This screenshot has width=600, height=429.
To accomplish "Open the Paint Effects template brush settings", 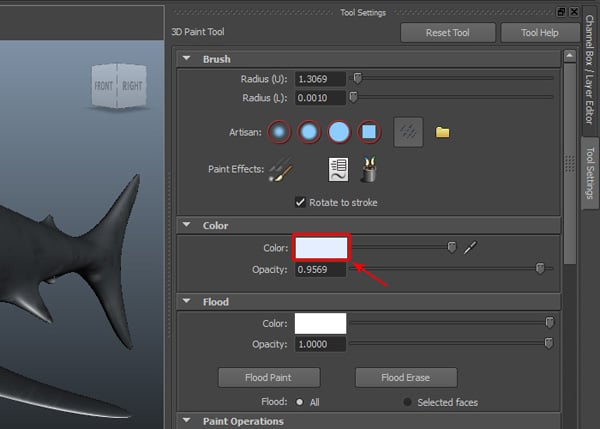I will 339,170.
